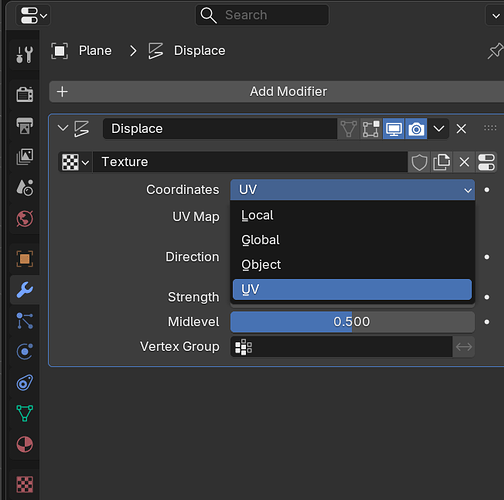
Task: Click the modifier drag handle grip
Action: click(x=490, y=128)
